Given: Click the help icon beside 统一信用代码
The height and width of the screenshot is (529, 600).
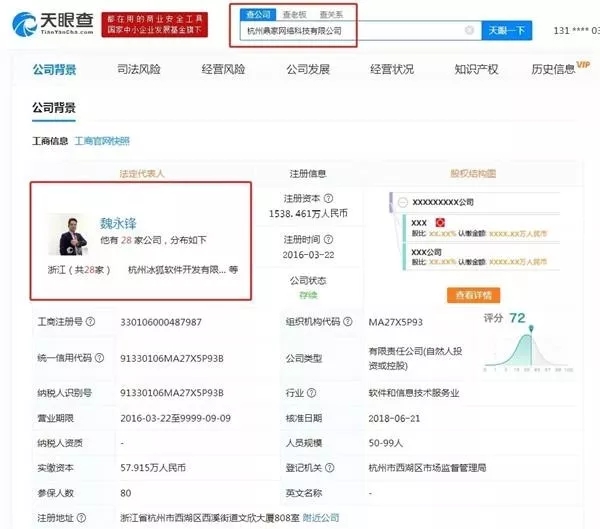Looking at the screenshot, I should 99,358.
